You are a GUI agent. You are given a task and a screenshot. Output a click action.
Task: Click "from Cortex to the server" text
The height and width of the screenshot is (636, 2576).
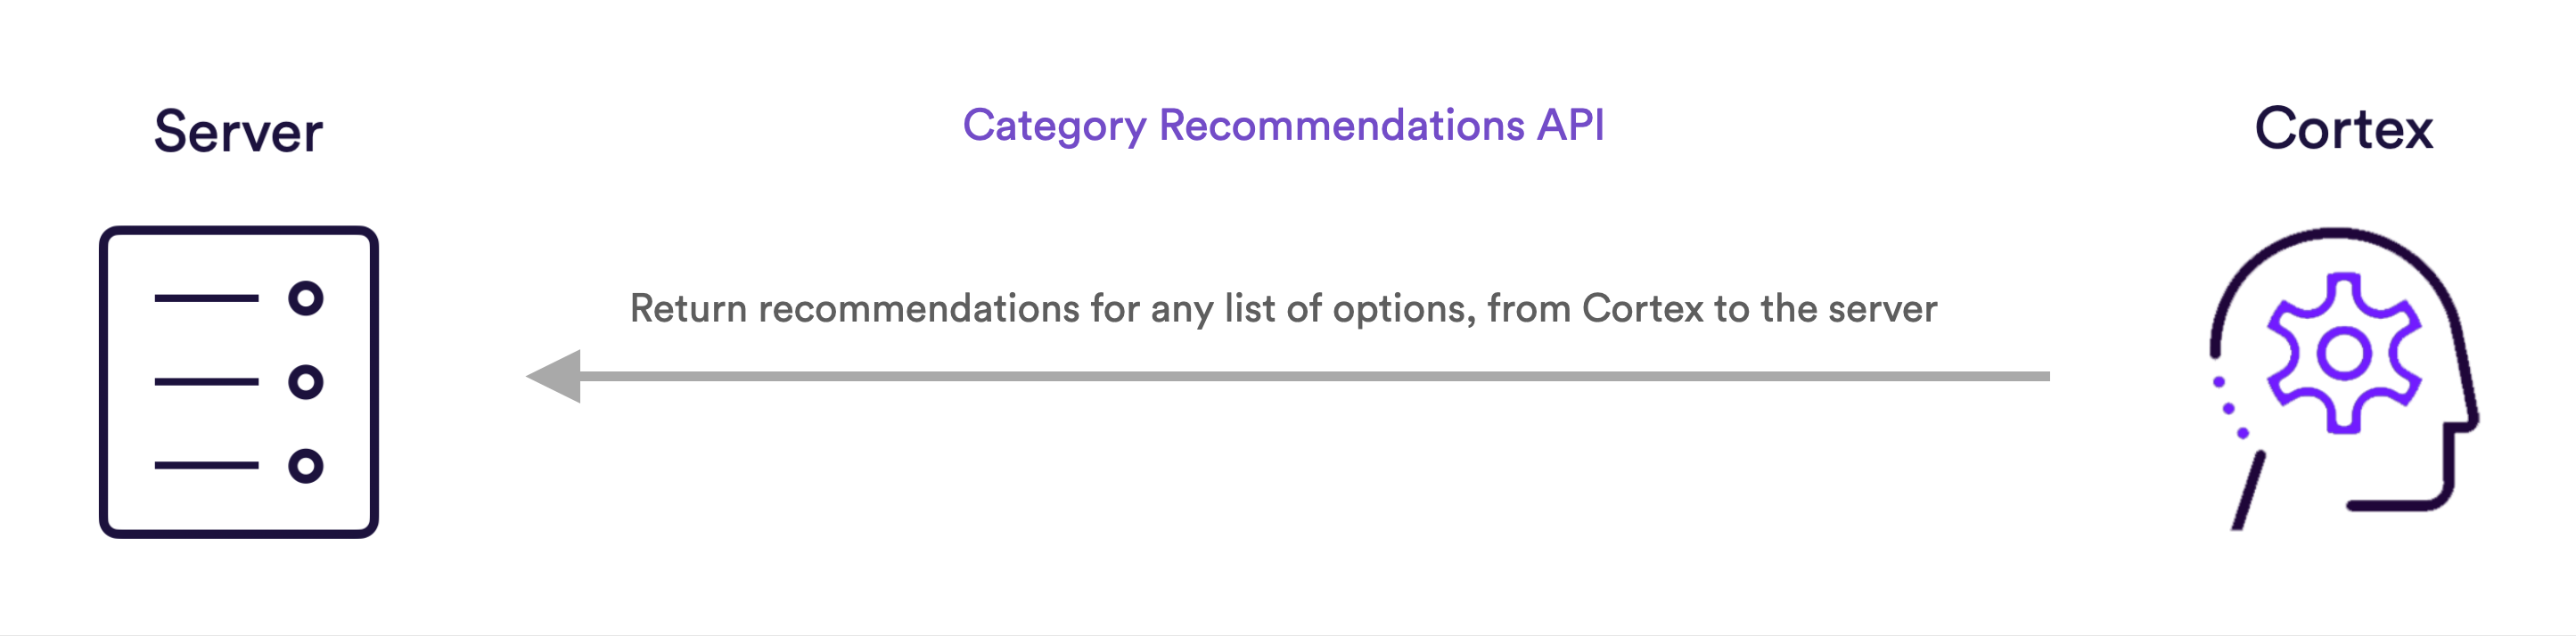pos(1712,309)
